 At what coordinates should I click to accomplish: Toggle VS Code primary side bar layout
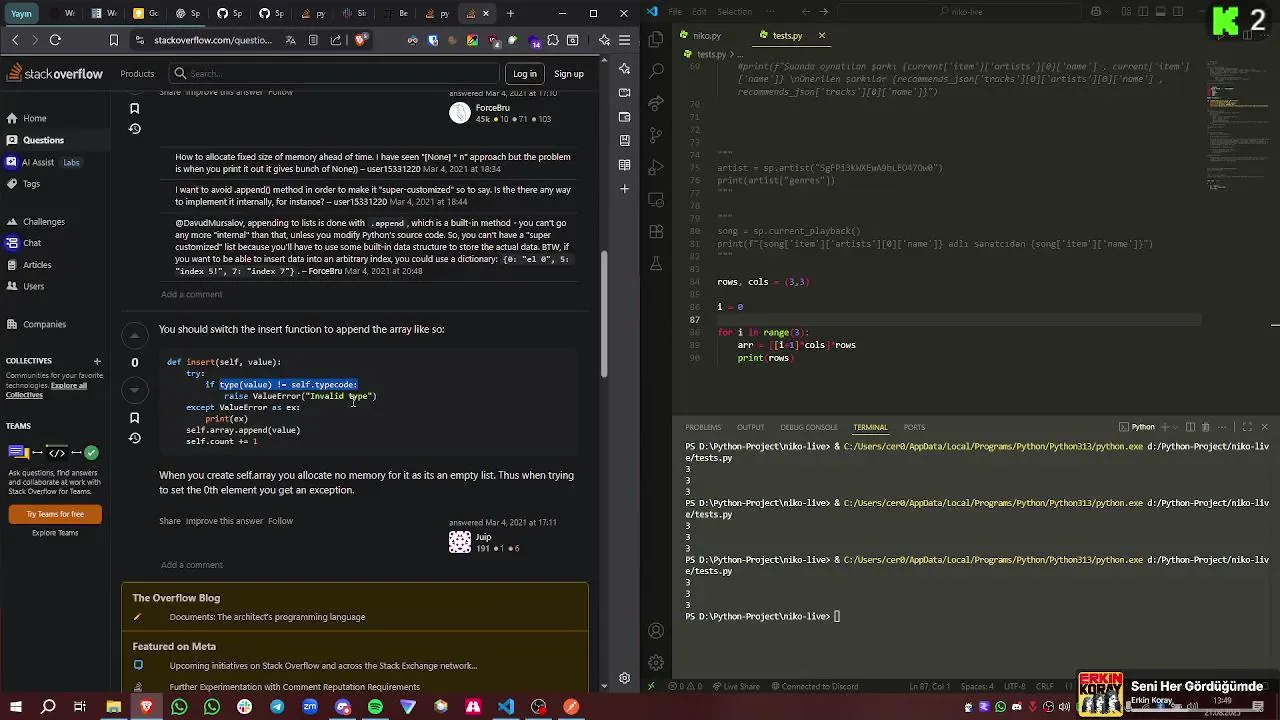click(x=1145, y=12)
